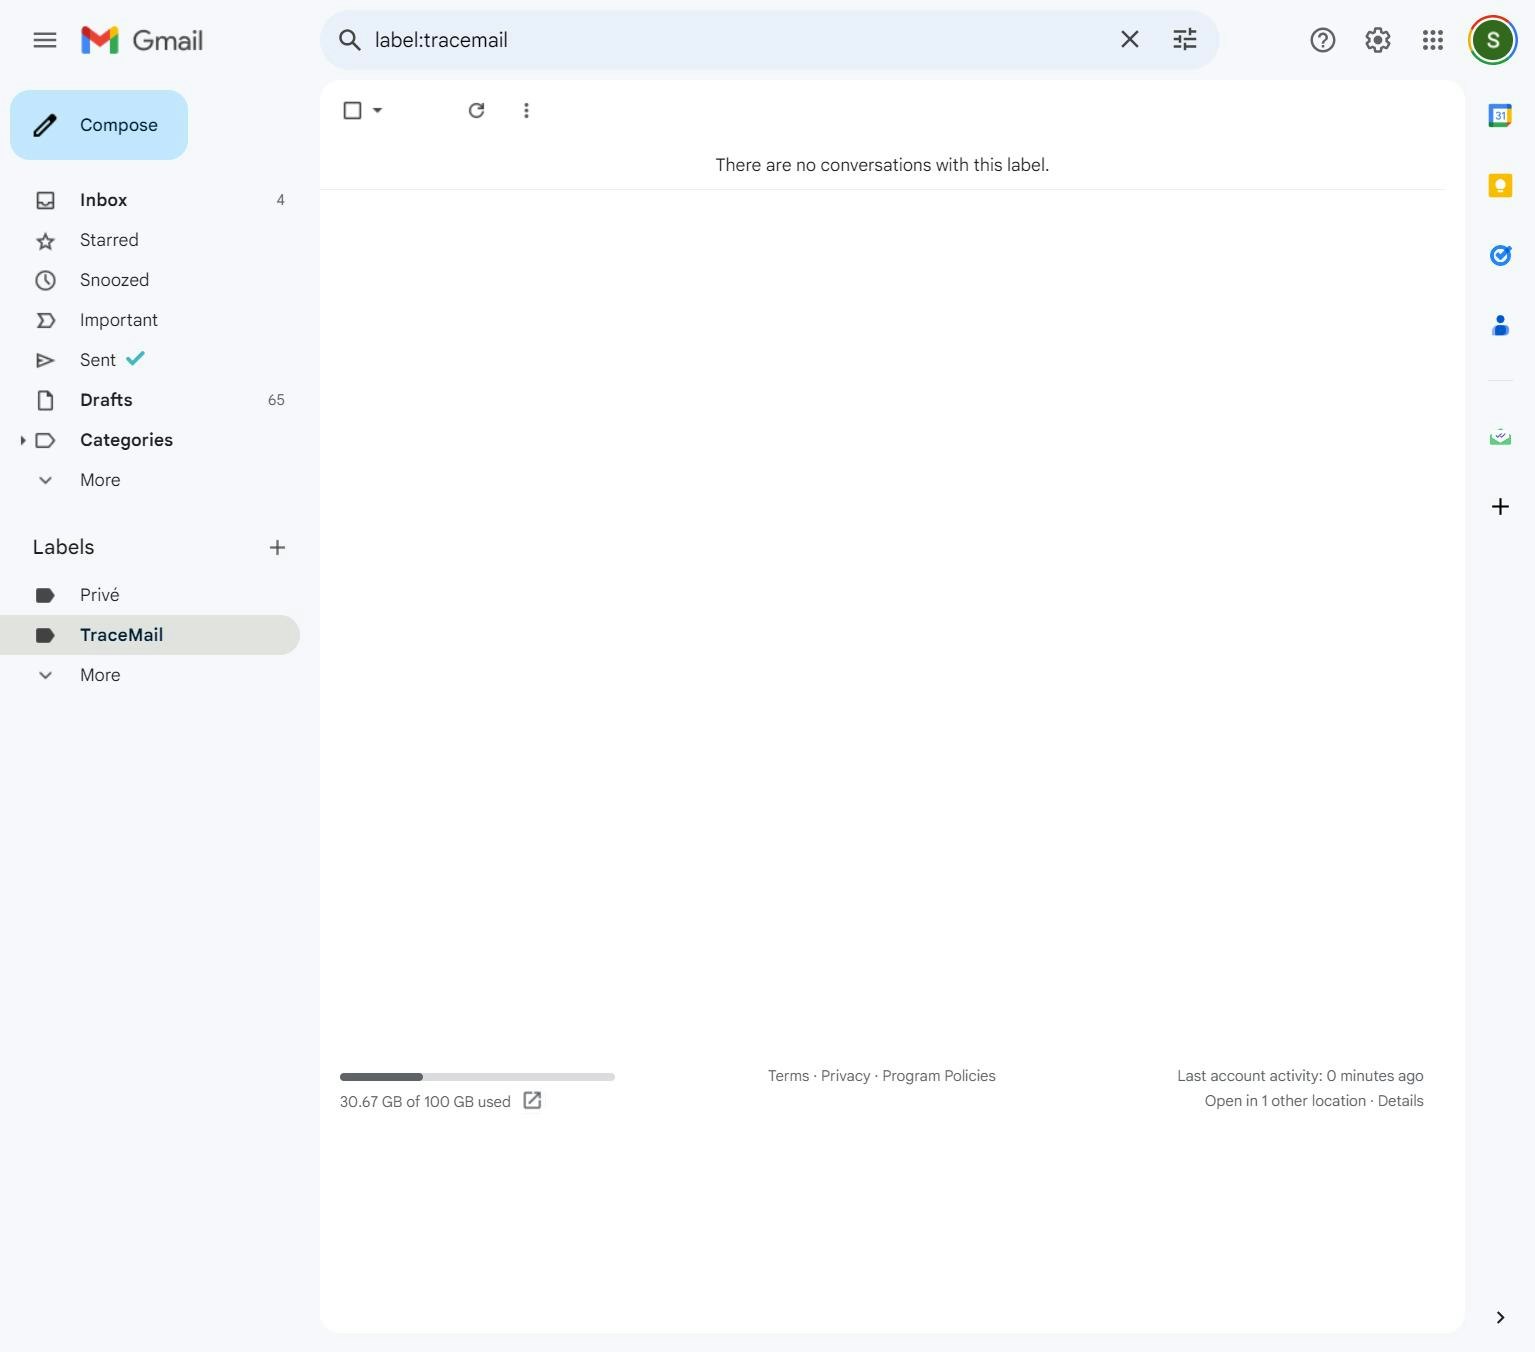Image resolution: width=1535 pixels, height=1352 pixels.
Task: Select all conversations with the checkbox
Action: (x=352, y=110)
